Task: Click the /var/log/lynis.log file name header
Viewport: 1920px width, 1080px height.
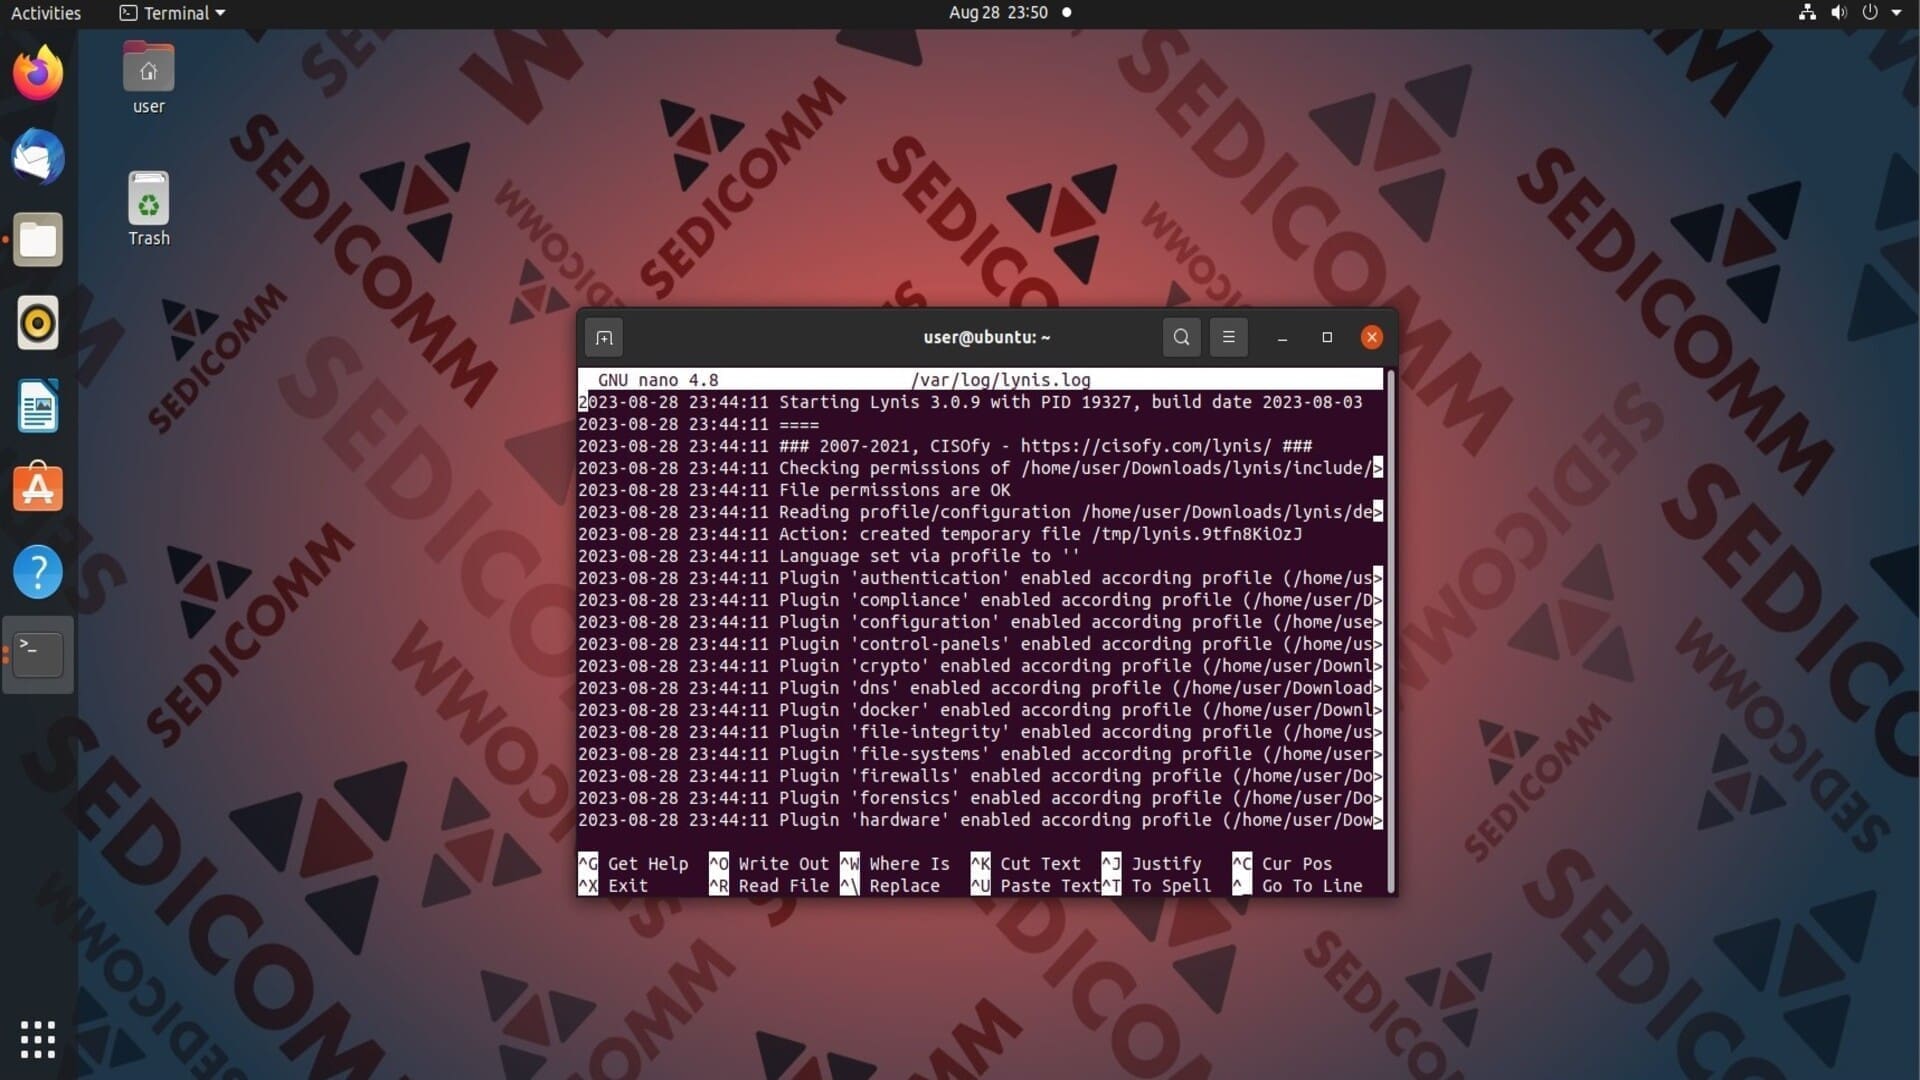Action: pyautogui.click(x=1000, y=380)
